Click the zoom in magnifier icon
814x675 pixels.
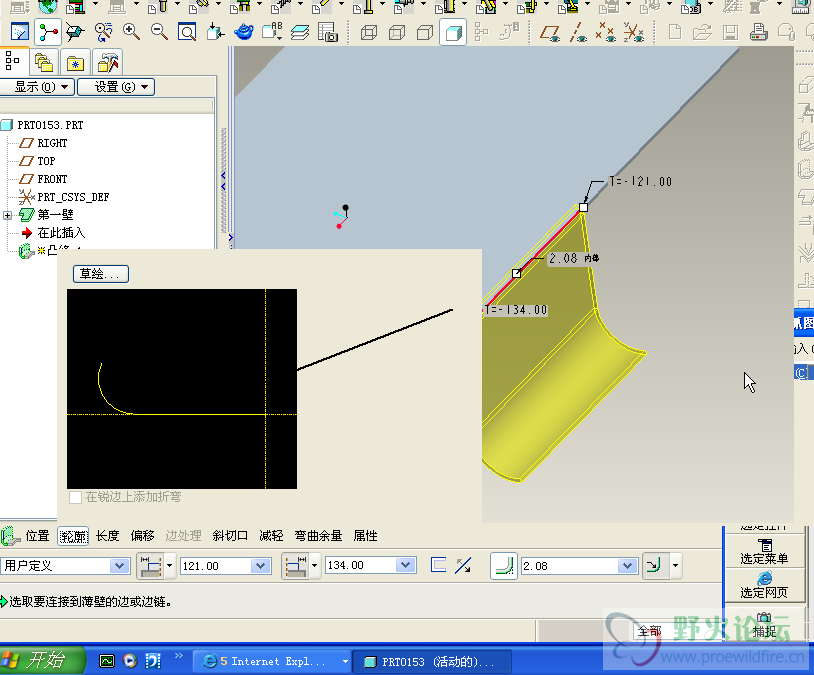tap(131, 33)
